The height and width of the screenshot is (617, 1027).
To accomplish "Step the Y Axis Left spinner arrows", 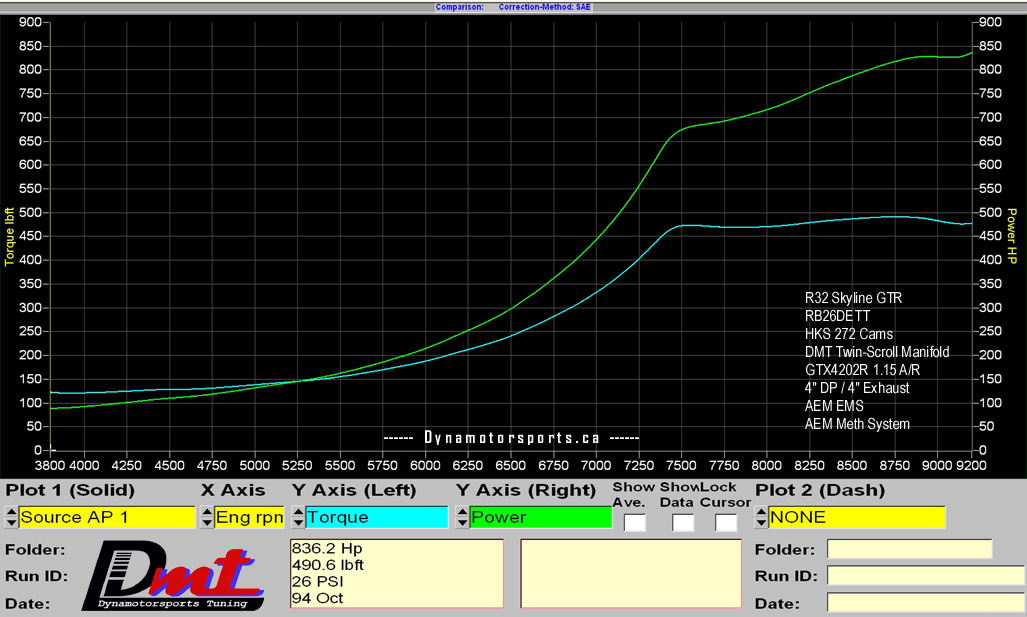I will tap(299, 517).
